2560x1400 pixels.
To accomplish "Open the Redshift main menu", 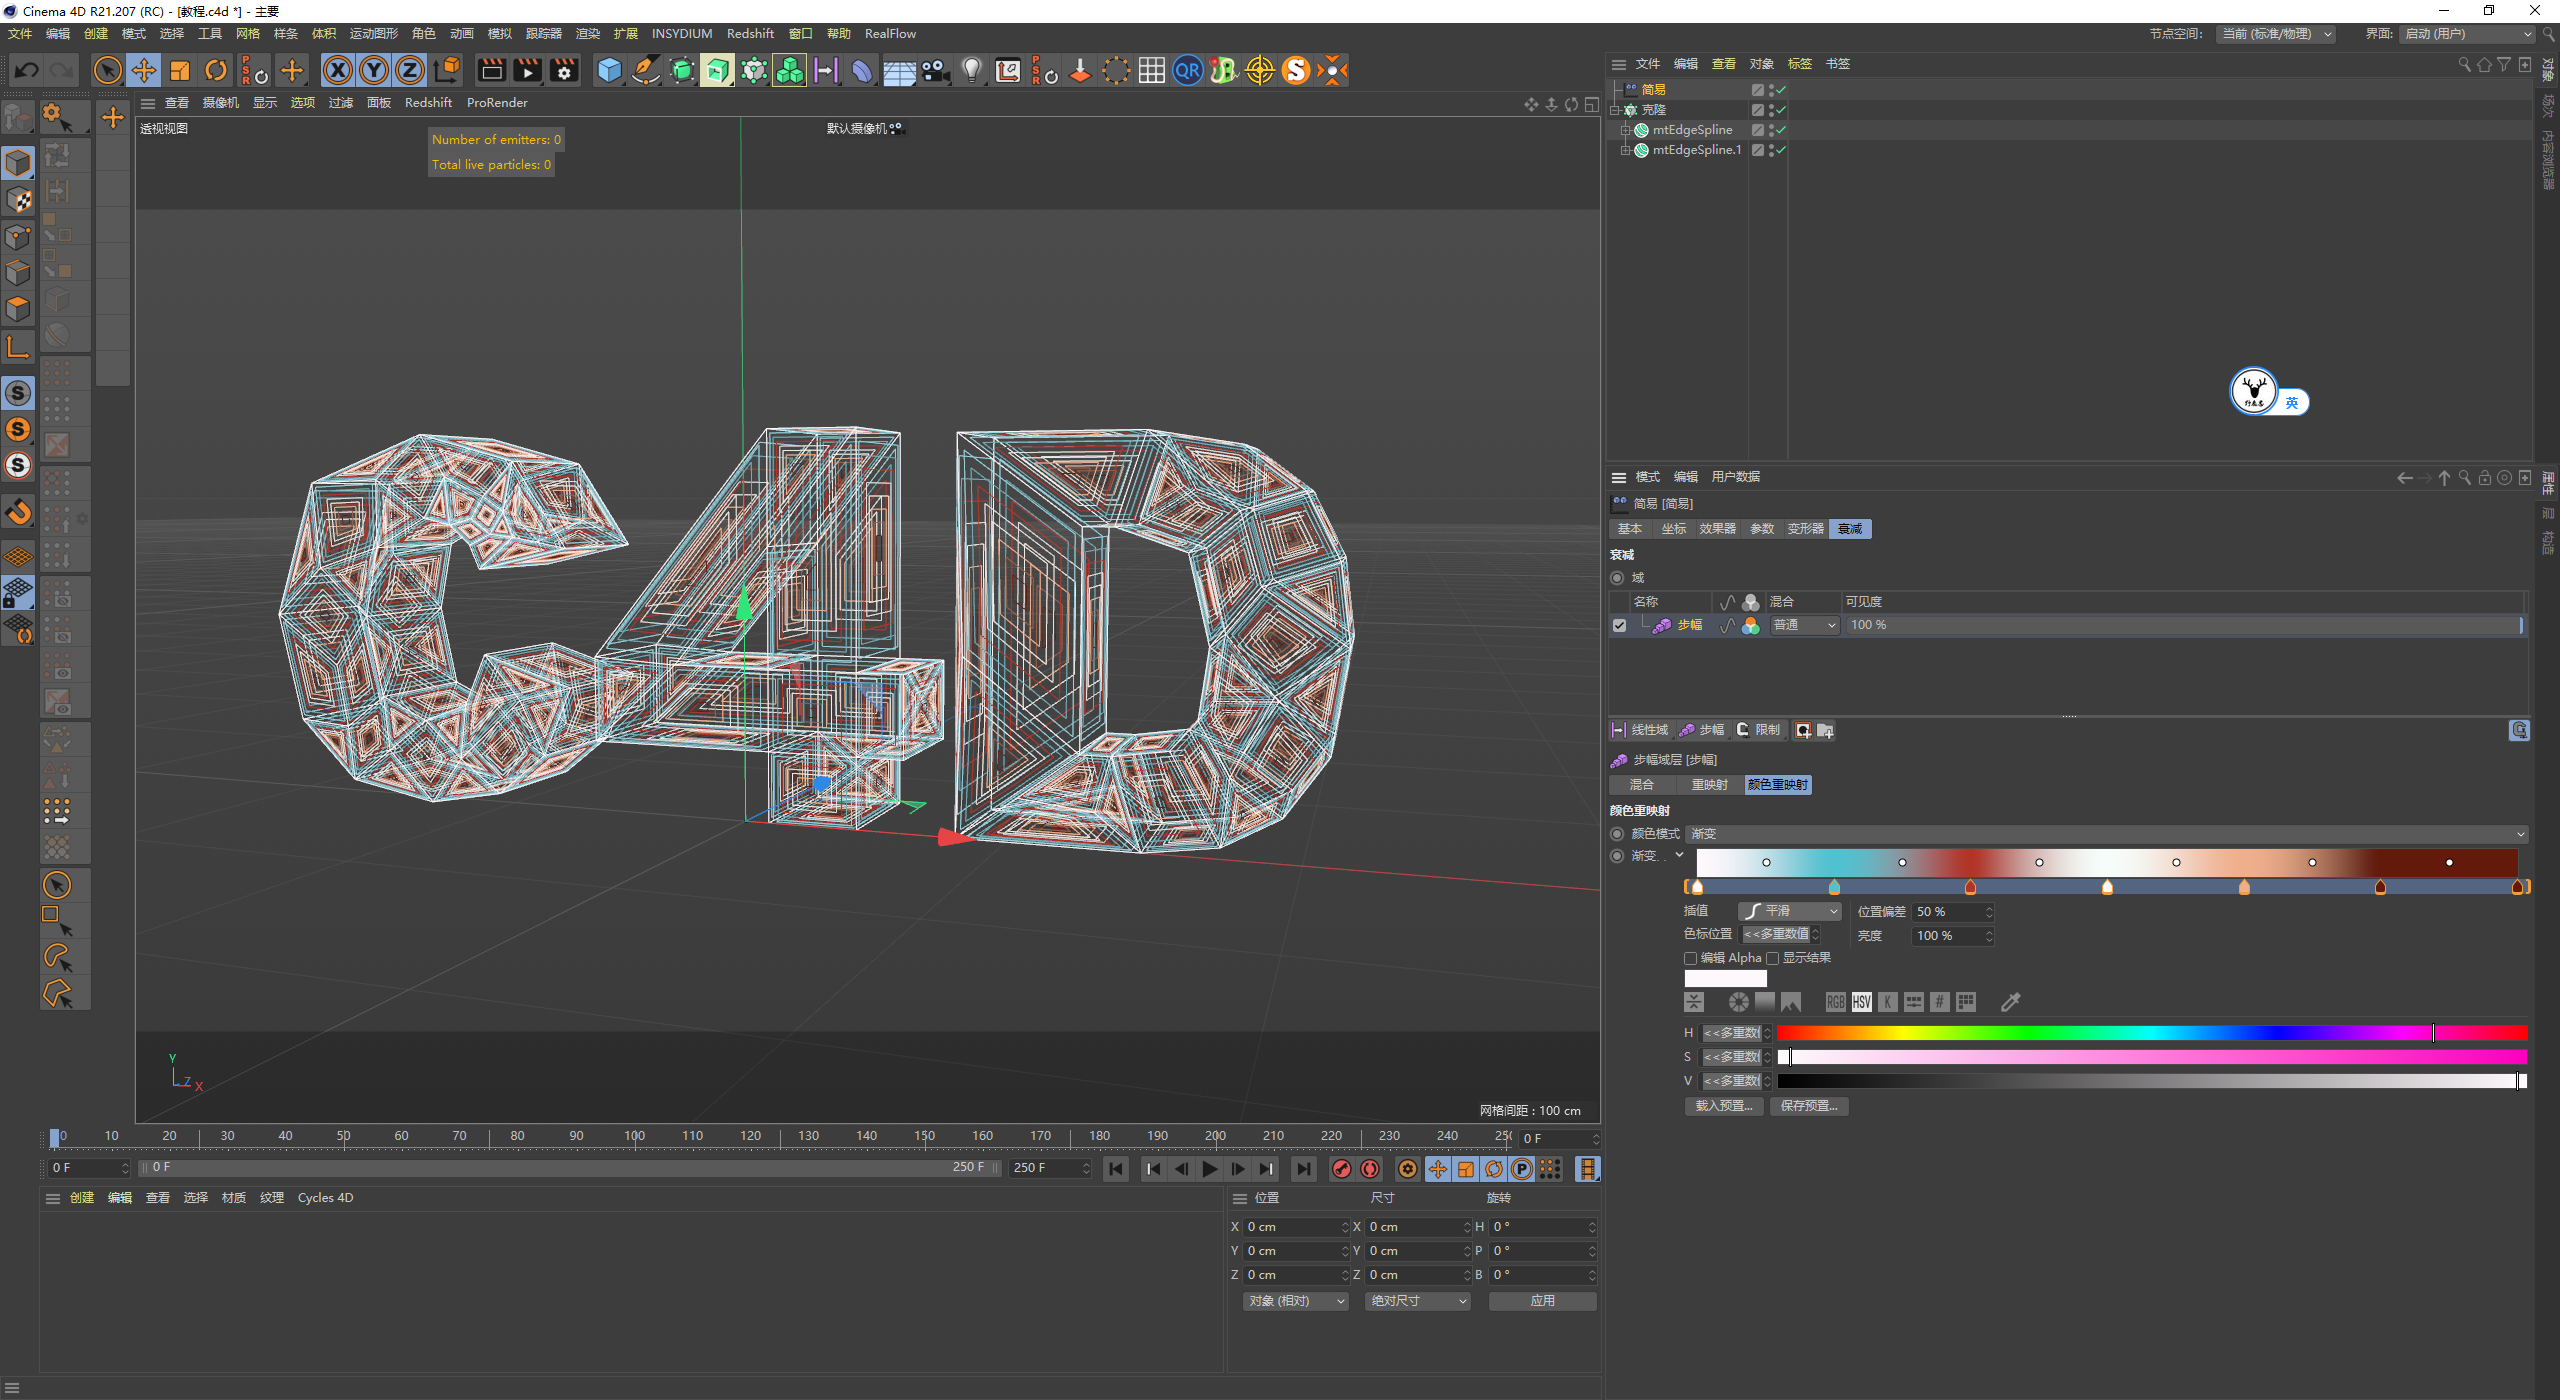I will coord(750,34).
